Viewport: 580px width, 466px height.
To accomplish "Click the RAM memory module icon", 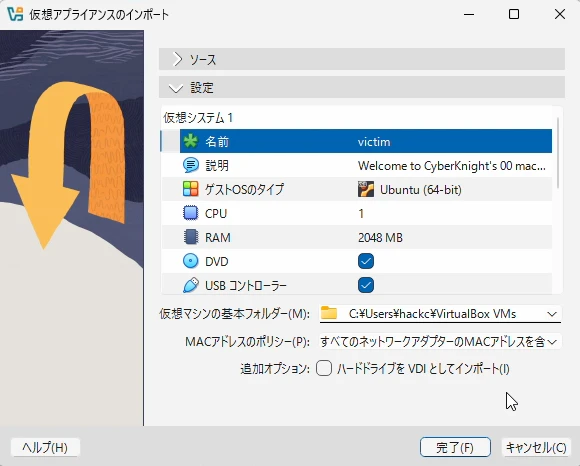I will click(191, 237).
